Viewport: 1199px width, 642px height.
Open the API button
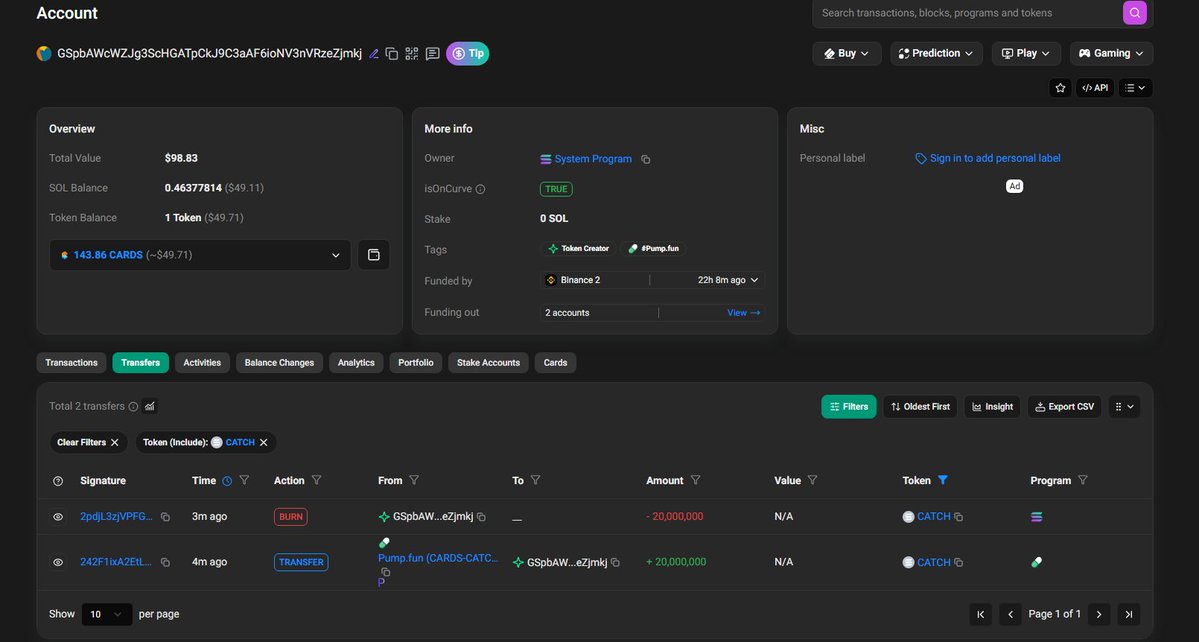point(1095,88)
